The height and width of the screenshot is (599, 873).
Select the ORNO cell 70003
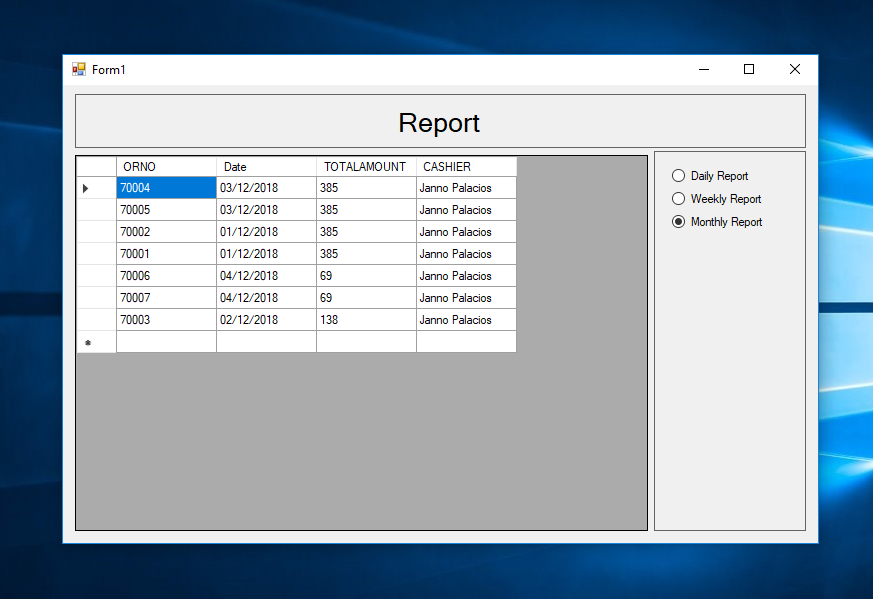(166, 320)
